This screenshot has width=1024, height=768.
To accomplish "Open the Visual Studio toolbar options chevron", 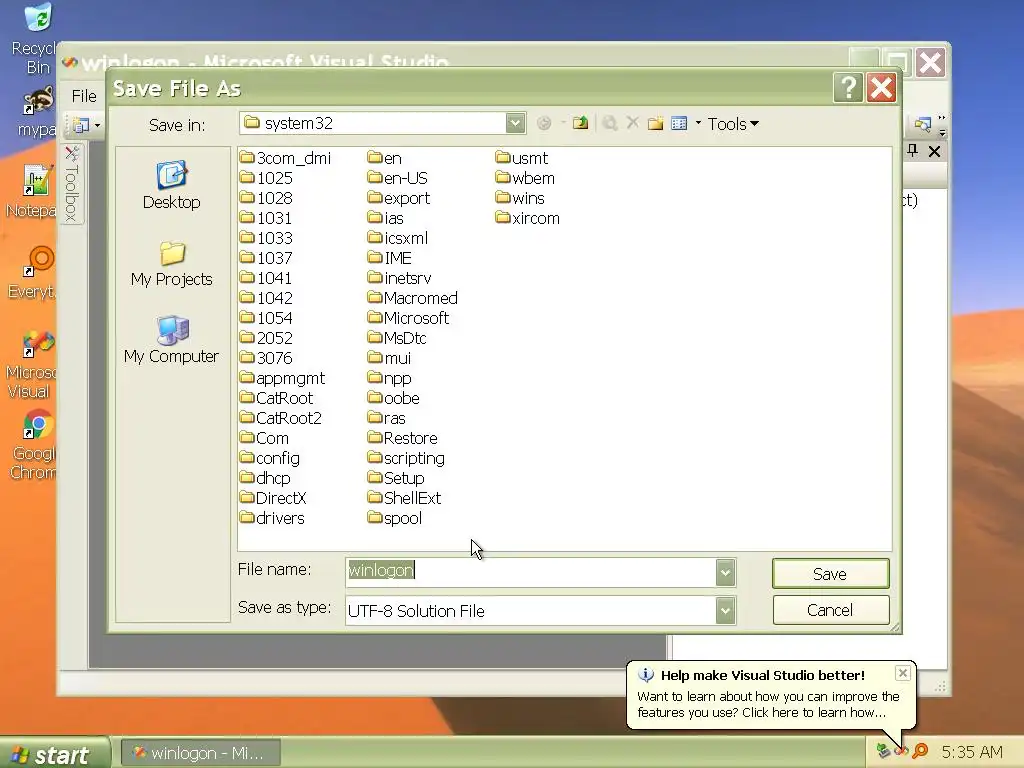I will (942, 124).
